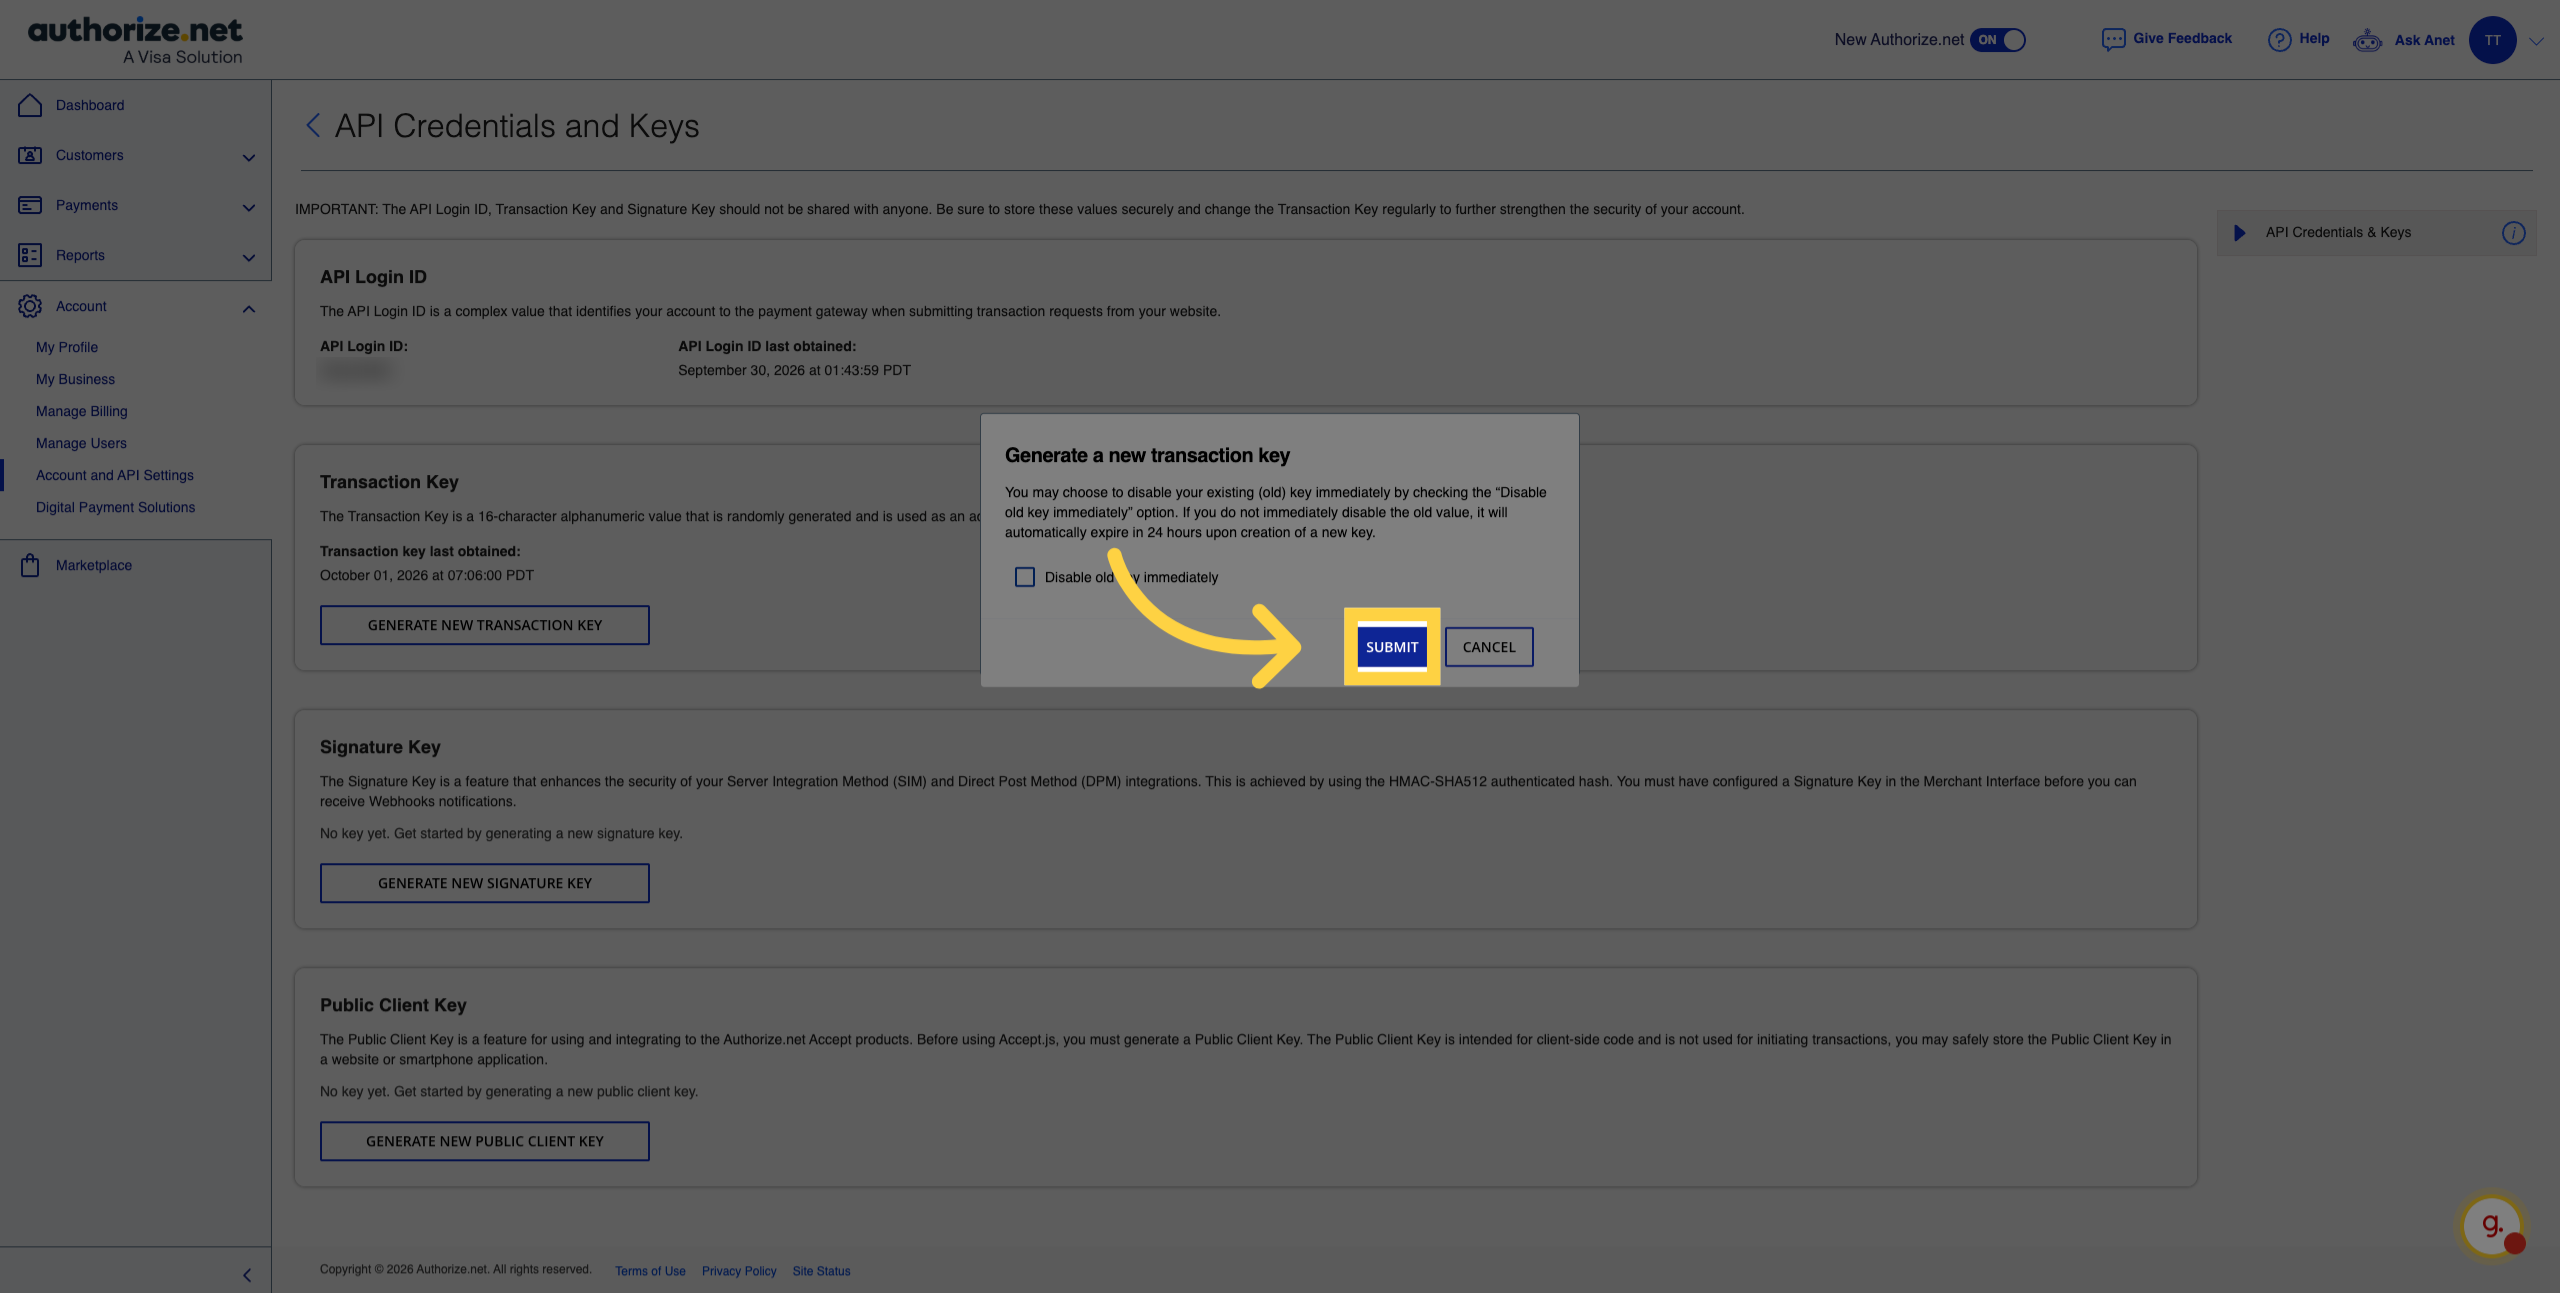
Task: Expand the API Credentials & Keys help triangle
Action: [2240, 233]
